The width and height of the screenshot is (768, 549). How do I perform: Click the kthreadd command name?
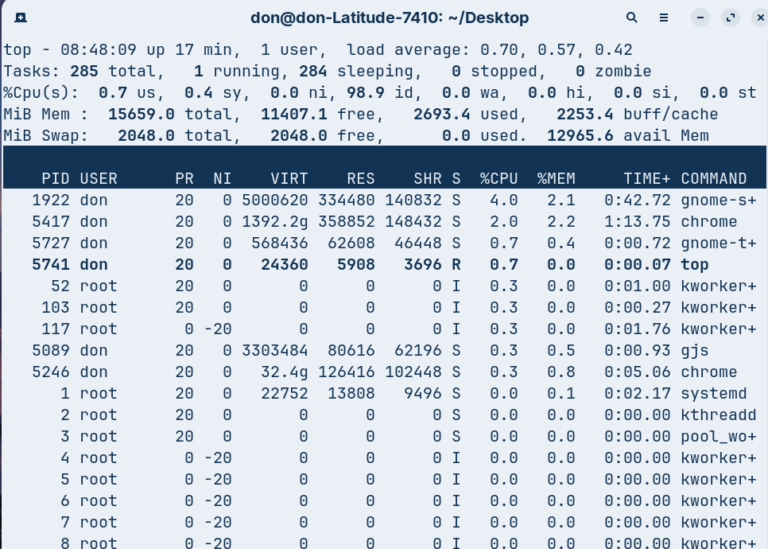point(719,415)
